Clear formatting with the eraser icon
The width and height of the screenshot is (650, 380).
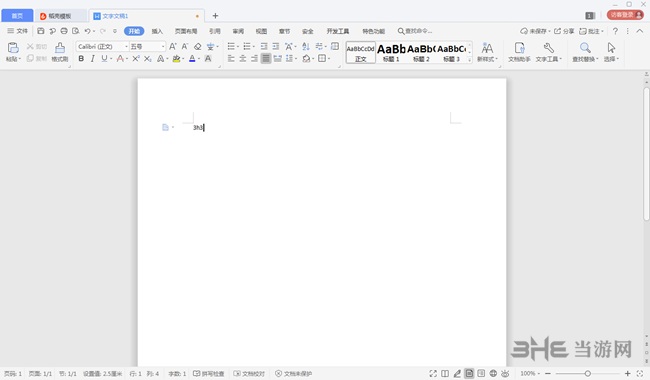point(198,46)
